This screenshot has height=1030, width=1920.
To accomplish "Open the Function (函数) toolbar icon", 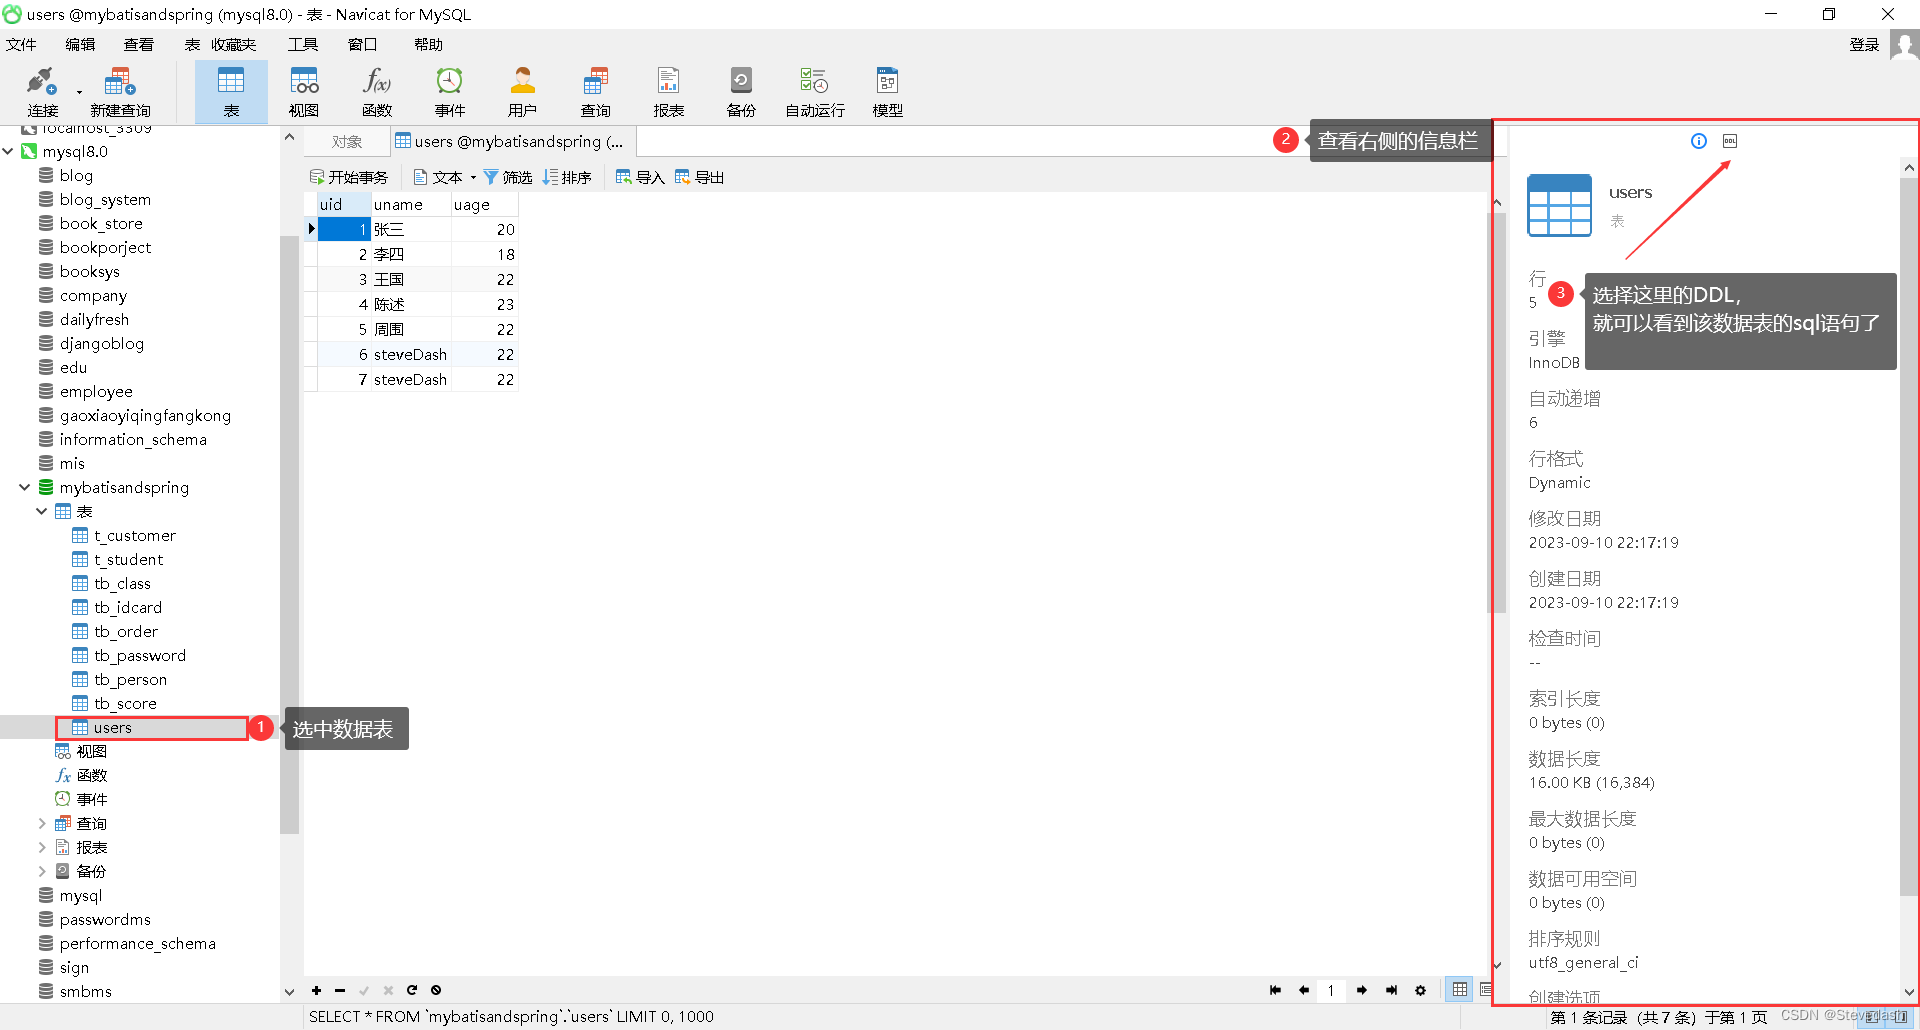I will [x=377, y=91].
